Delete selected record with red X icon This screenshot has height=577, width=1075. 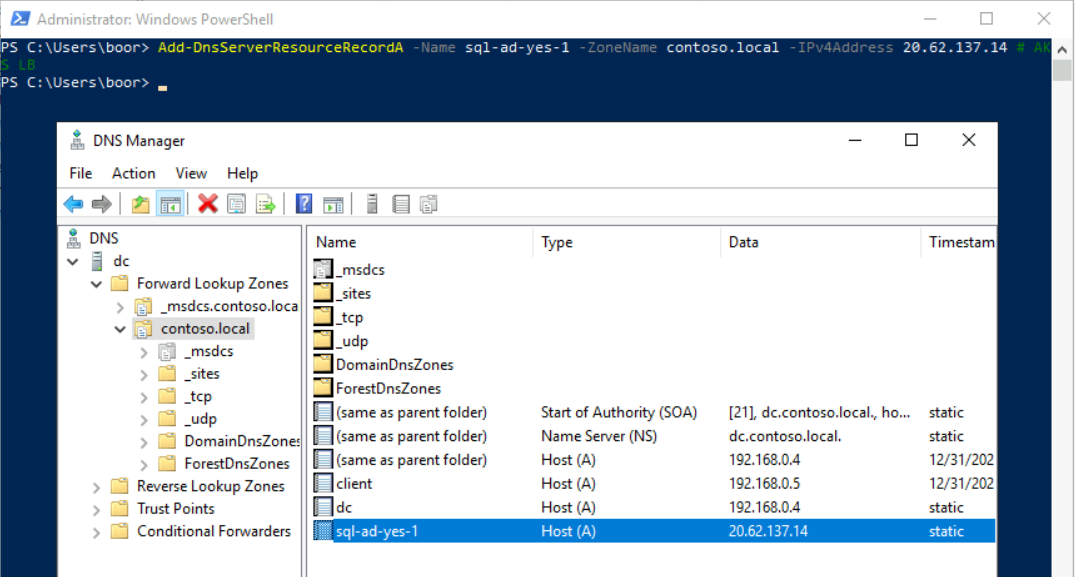tap(208, 204)
